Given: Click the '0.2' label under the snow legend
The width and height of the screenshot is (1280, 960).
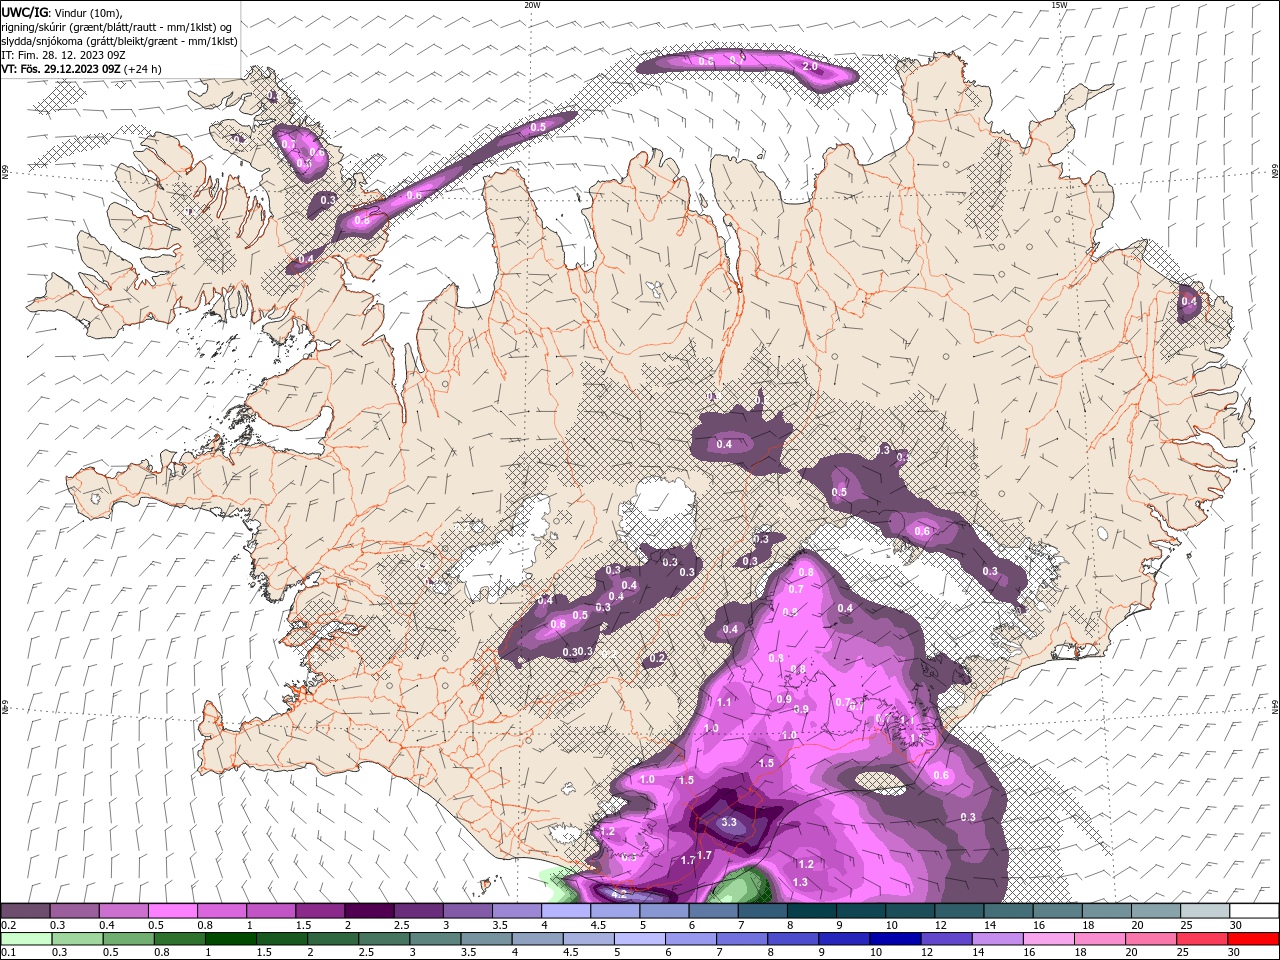Looking at the screenshot, I should coord(9,925).
